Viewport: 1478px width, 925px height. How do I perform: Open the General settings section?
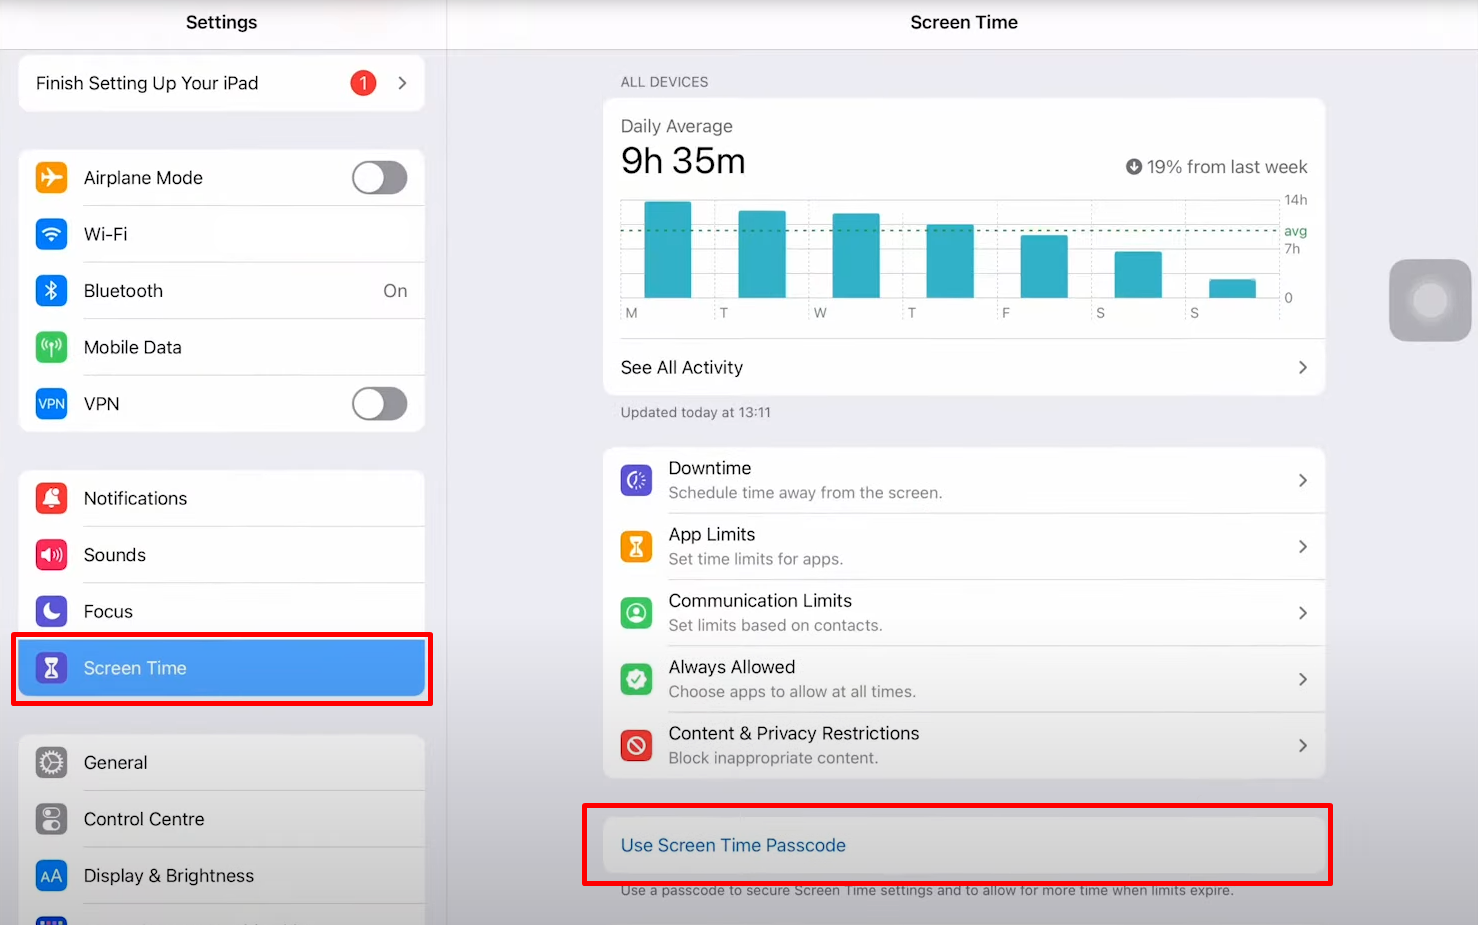221,763
